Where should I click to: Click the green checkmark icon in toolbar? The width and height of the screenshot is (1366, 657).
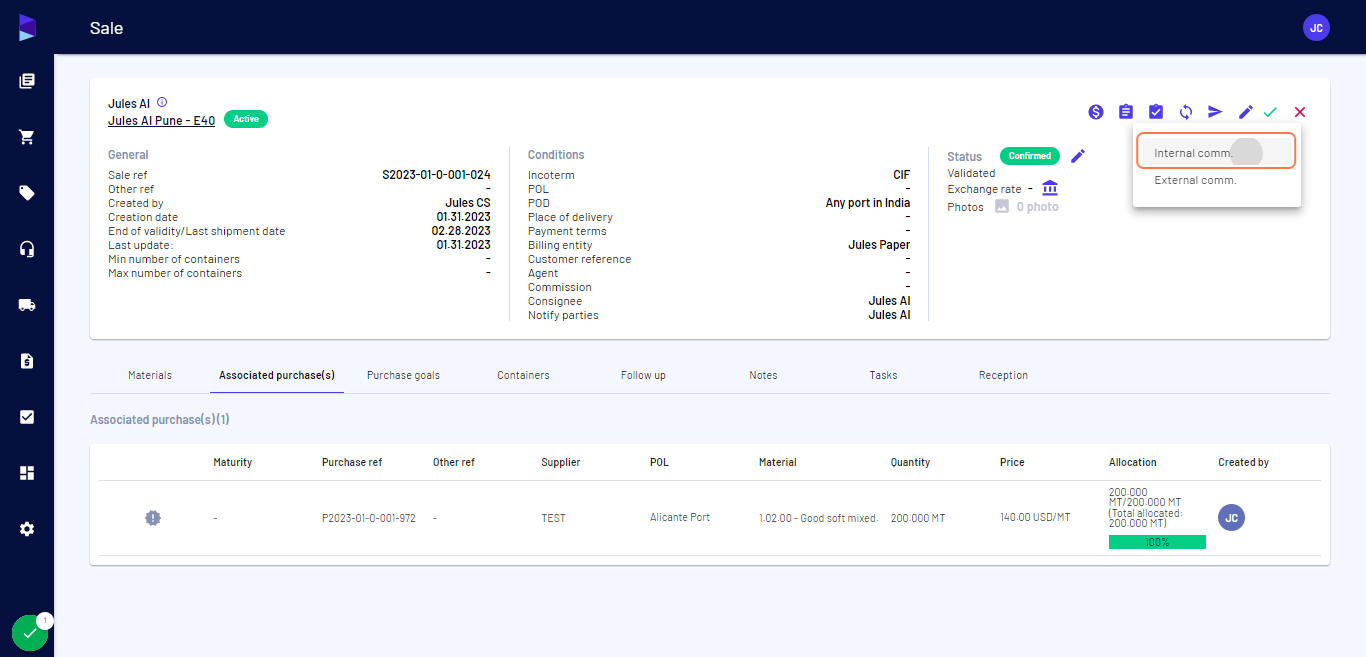(1270, 112)
